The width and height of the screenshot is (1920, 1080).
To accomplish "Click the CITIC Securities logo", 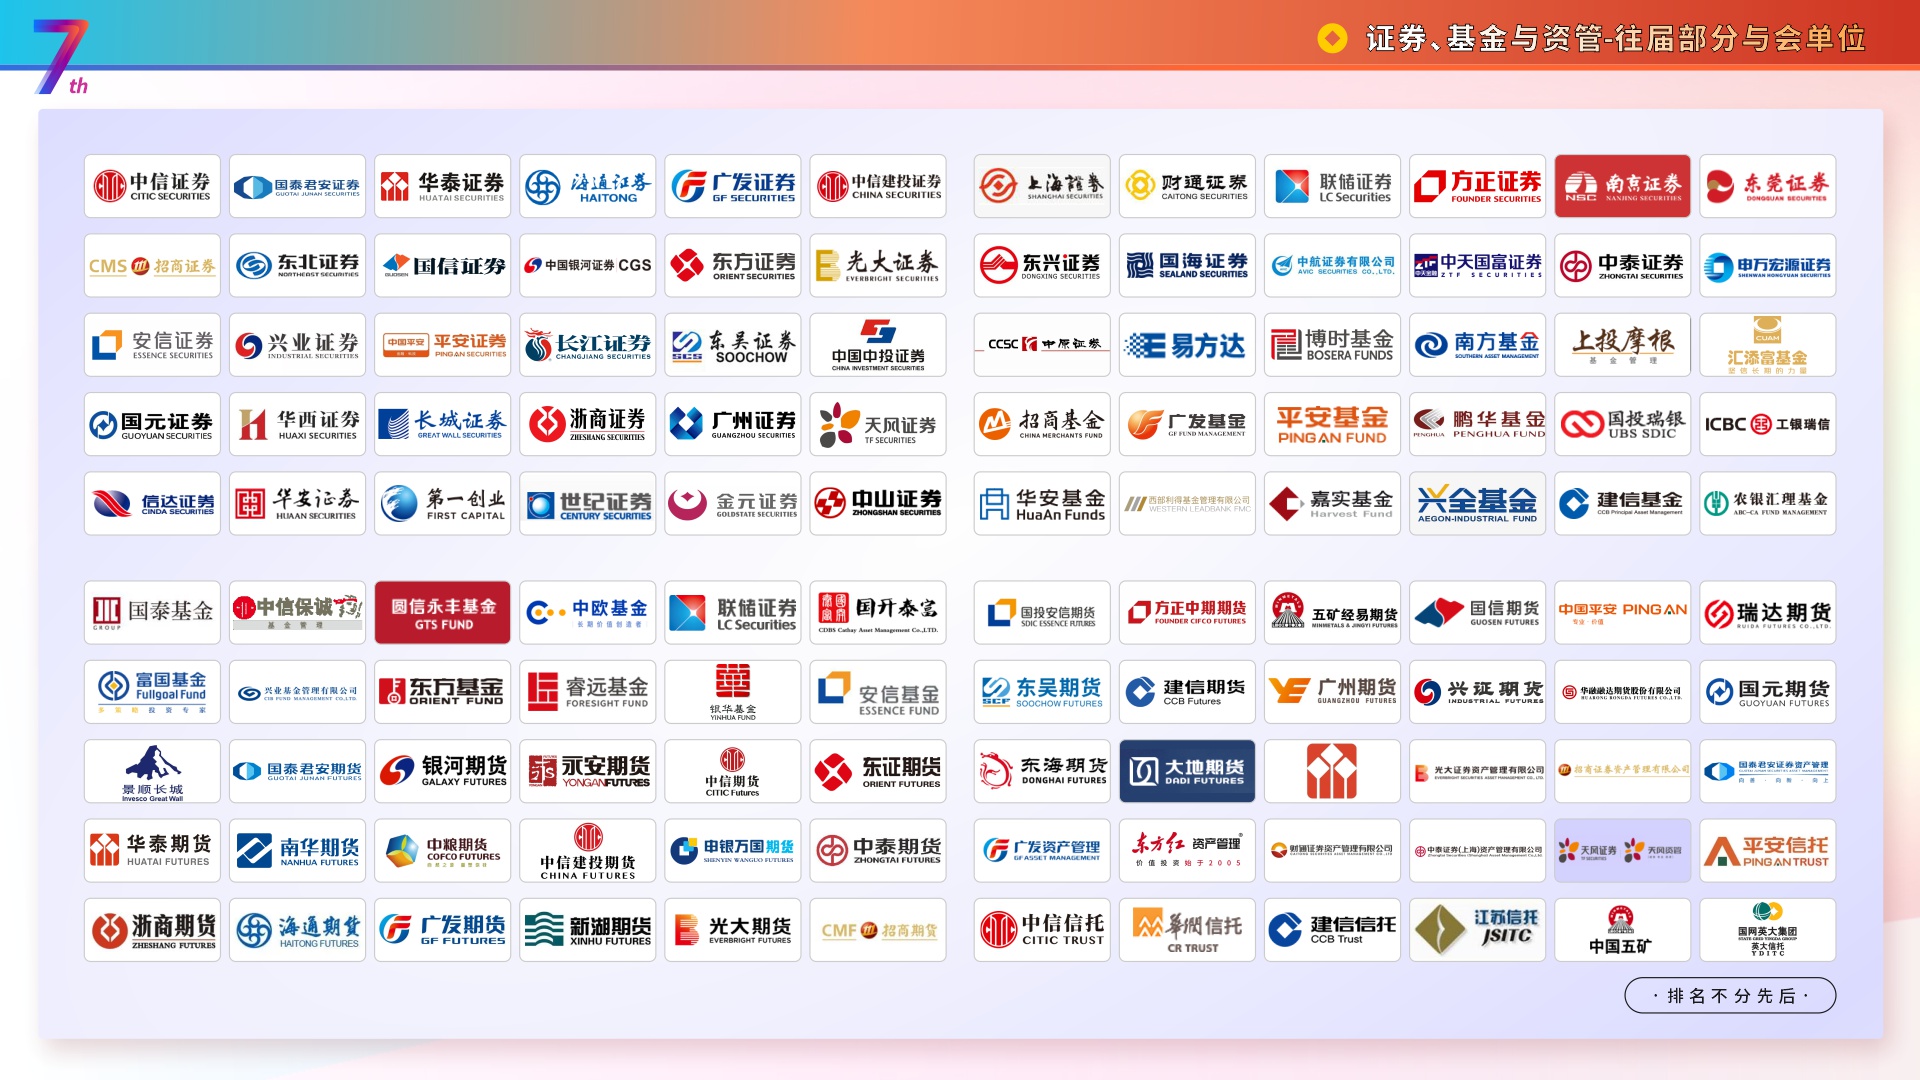I will [152, 186].
